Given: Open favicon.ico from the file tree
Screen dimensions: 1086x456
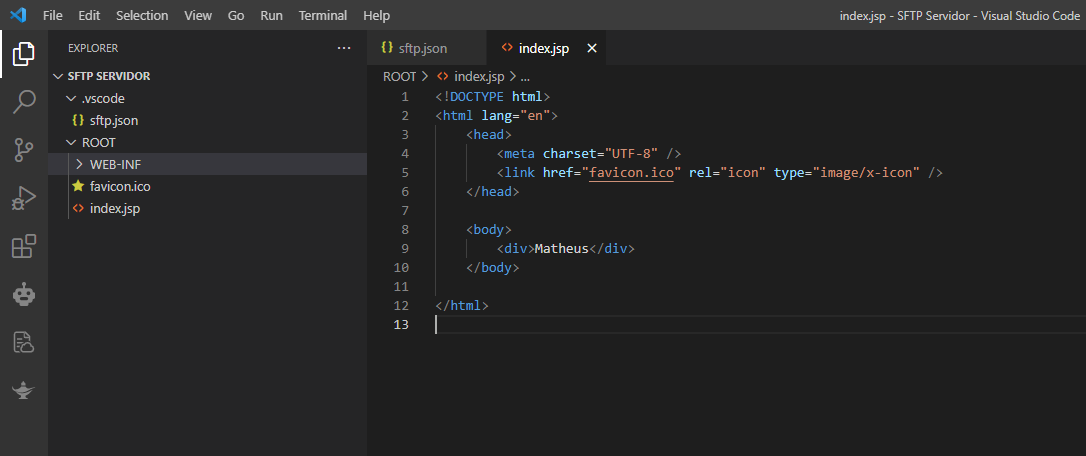Looking at the screenshot, I should pyautogui.click(x=120, y=186).
